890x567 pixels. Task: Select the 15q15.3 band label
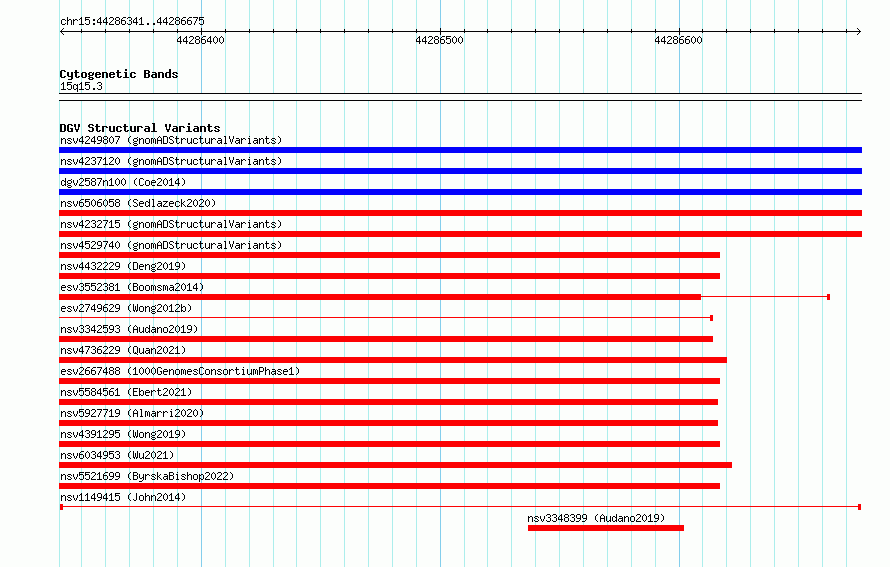pos(81,86)
